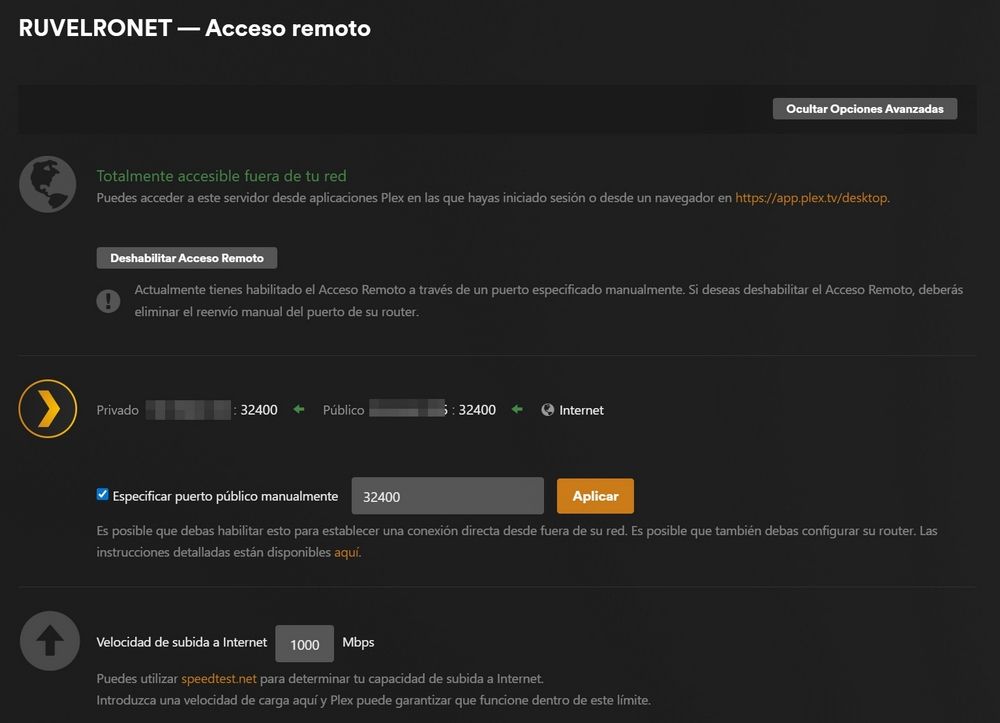The width and height of the screenshot is (1000, 723).
Task: Select the upload speed Mbps field
Action: [x=304, y=643]
